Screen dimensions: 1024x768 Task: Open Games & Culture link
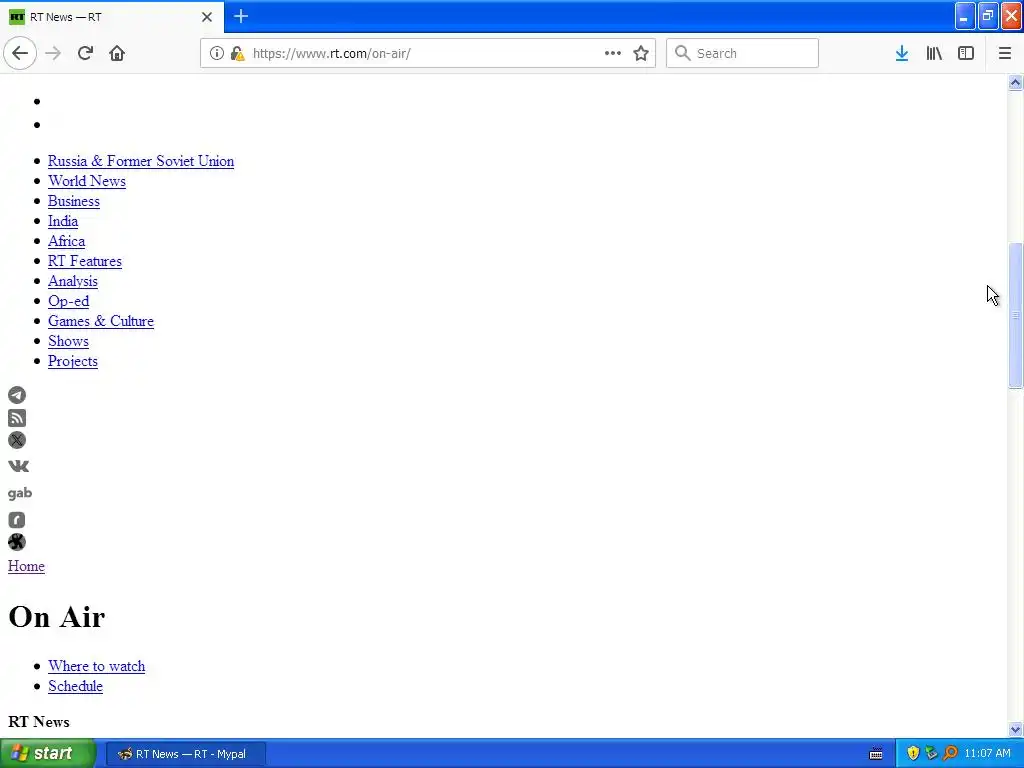[101, 321]
